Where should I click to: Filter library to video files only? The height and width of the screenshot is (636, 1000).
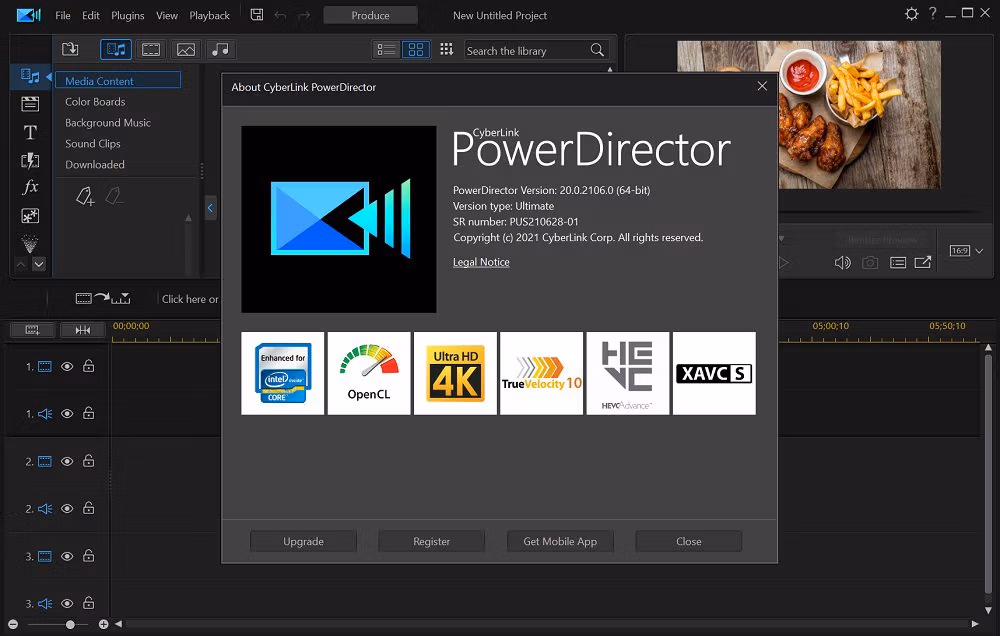[x=151, y=49]
